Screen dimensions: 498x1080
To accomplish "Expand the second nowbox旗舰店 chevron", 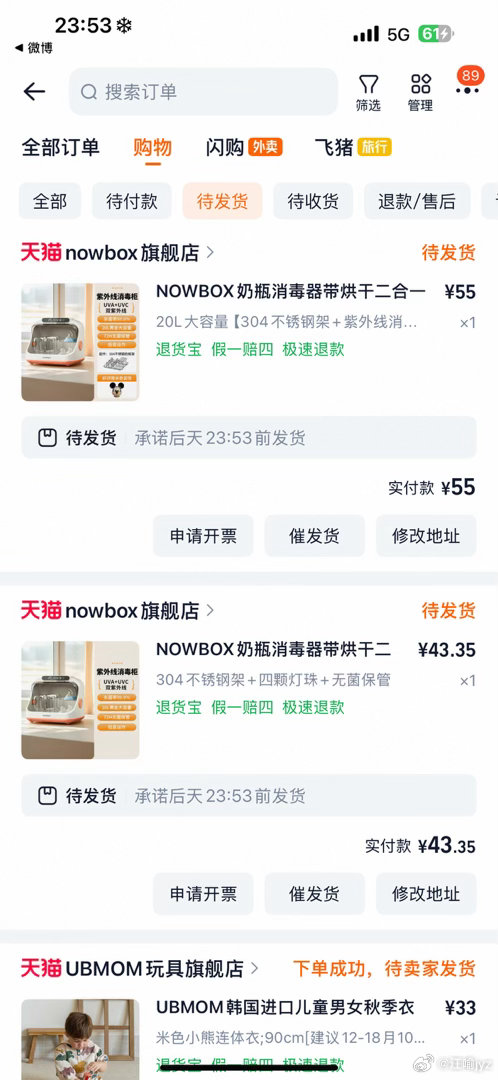I will (x=210, y=610).
